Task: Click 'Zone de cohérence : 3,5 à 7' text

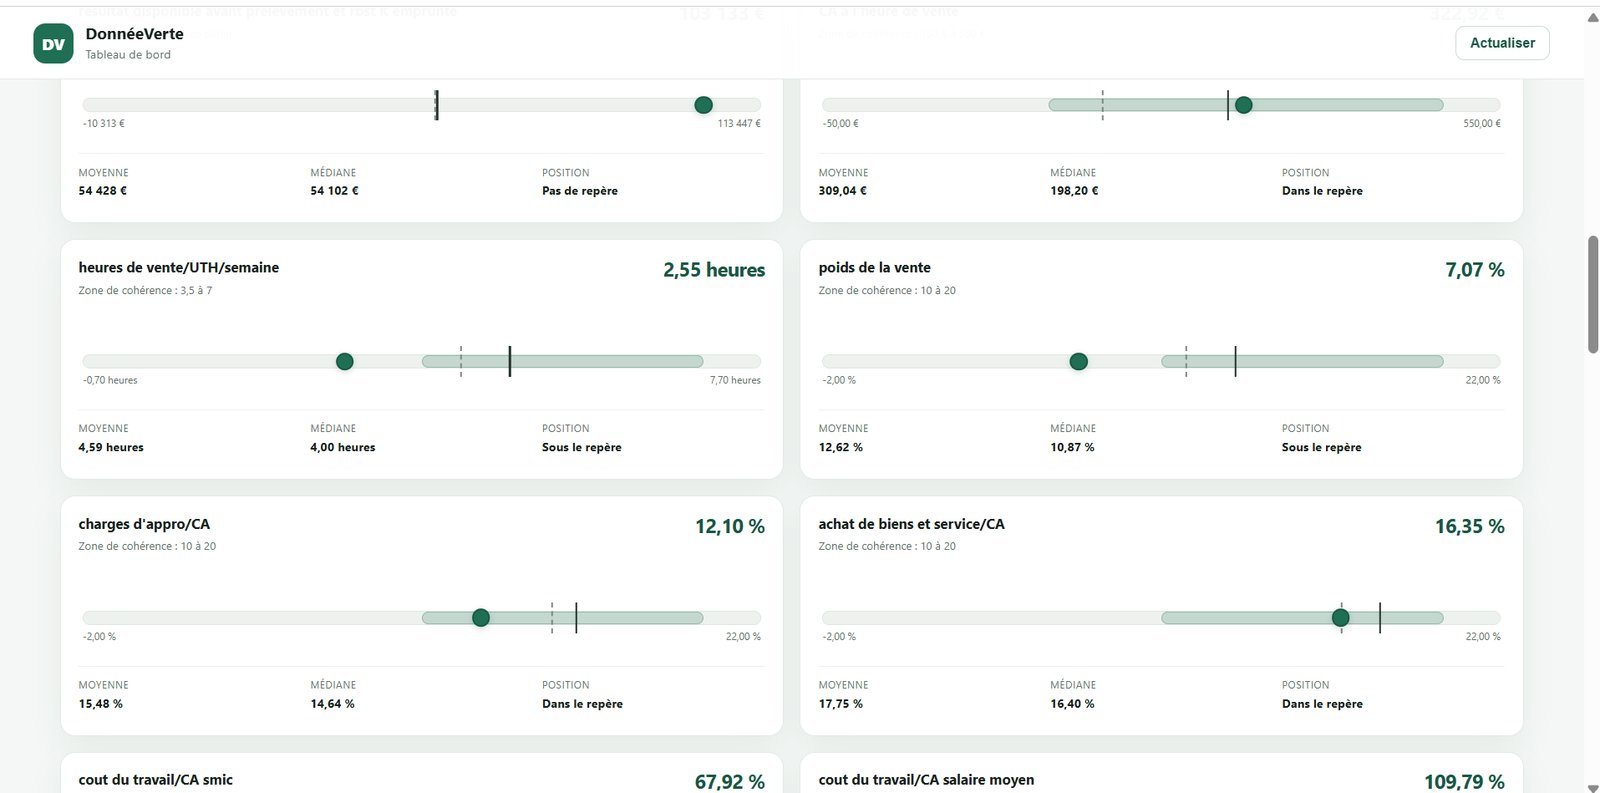Action: [146, 291]
